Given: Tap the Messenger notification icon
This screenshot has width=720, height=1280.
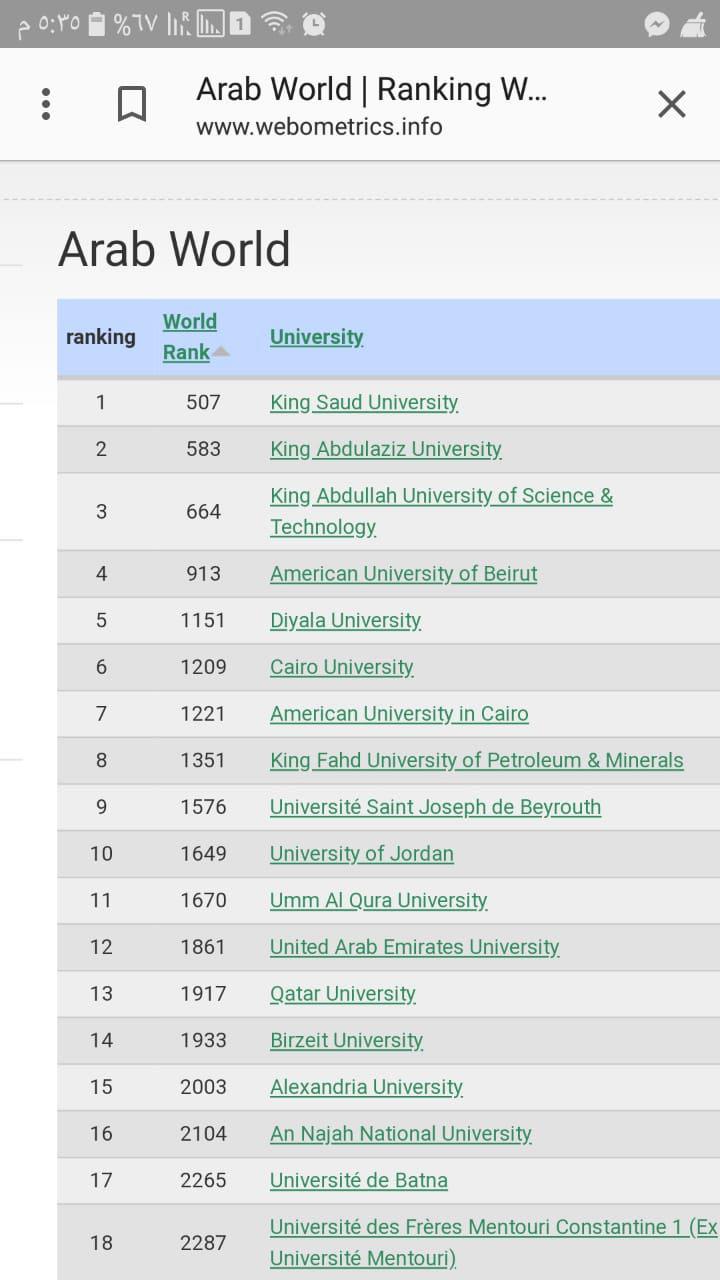Looking at the screenshot, I should (657, 24).
